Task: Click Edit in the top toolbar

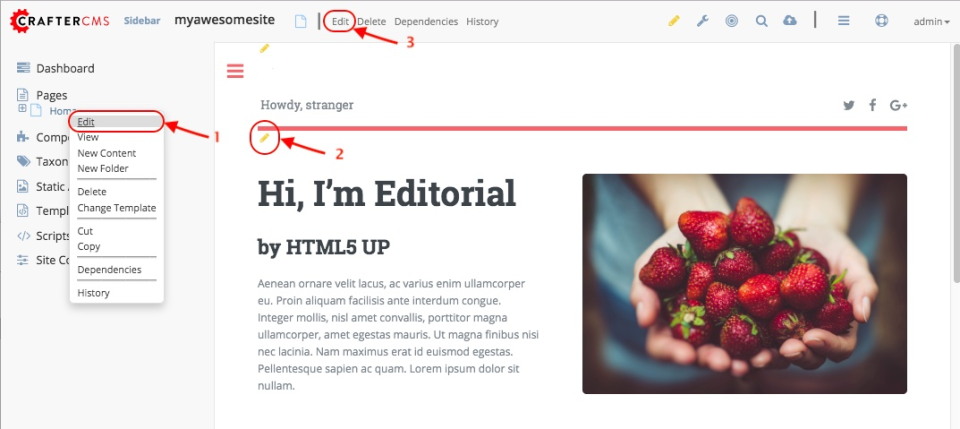Action: tap(340, 21)
